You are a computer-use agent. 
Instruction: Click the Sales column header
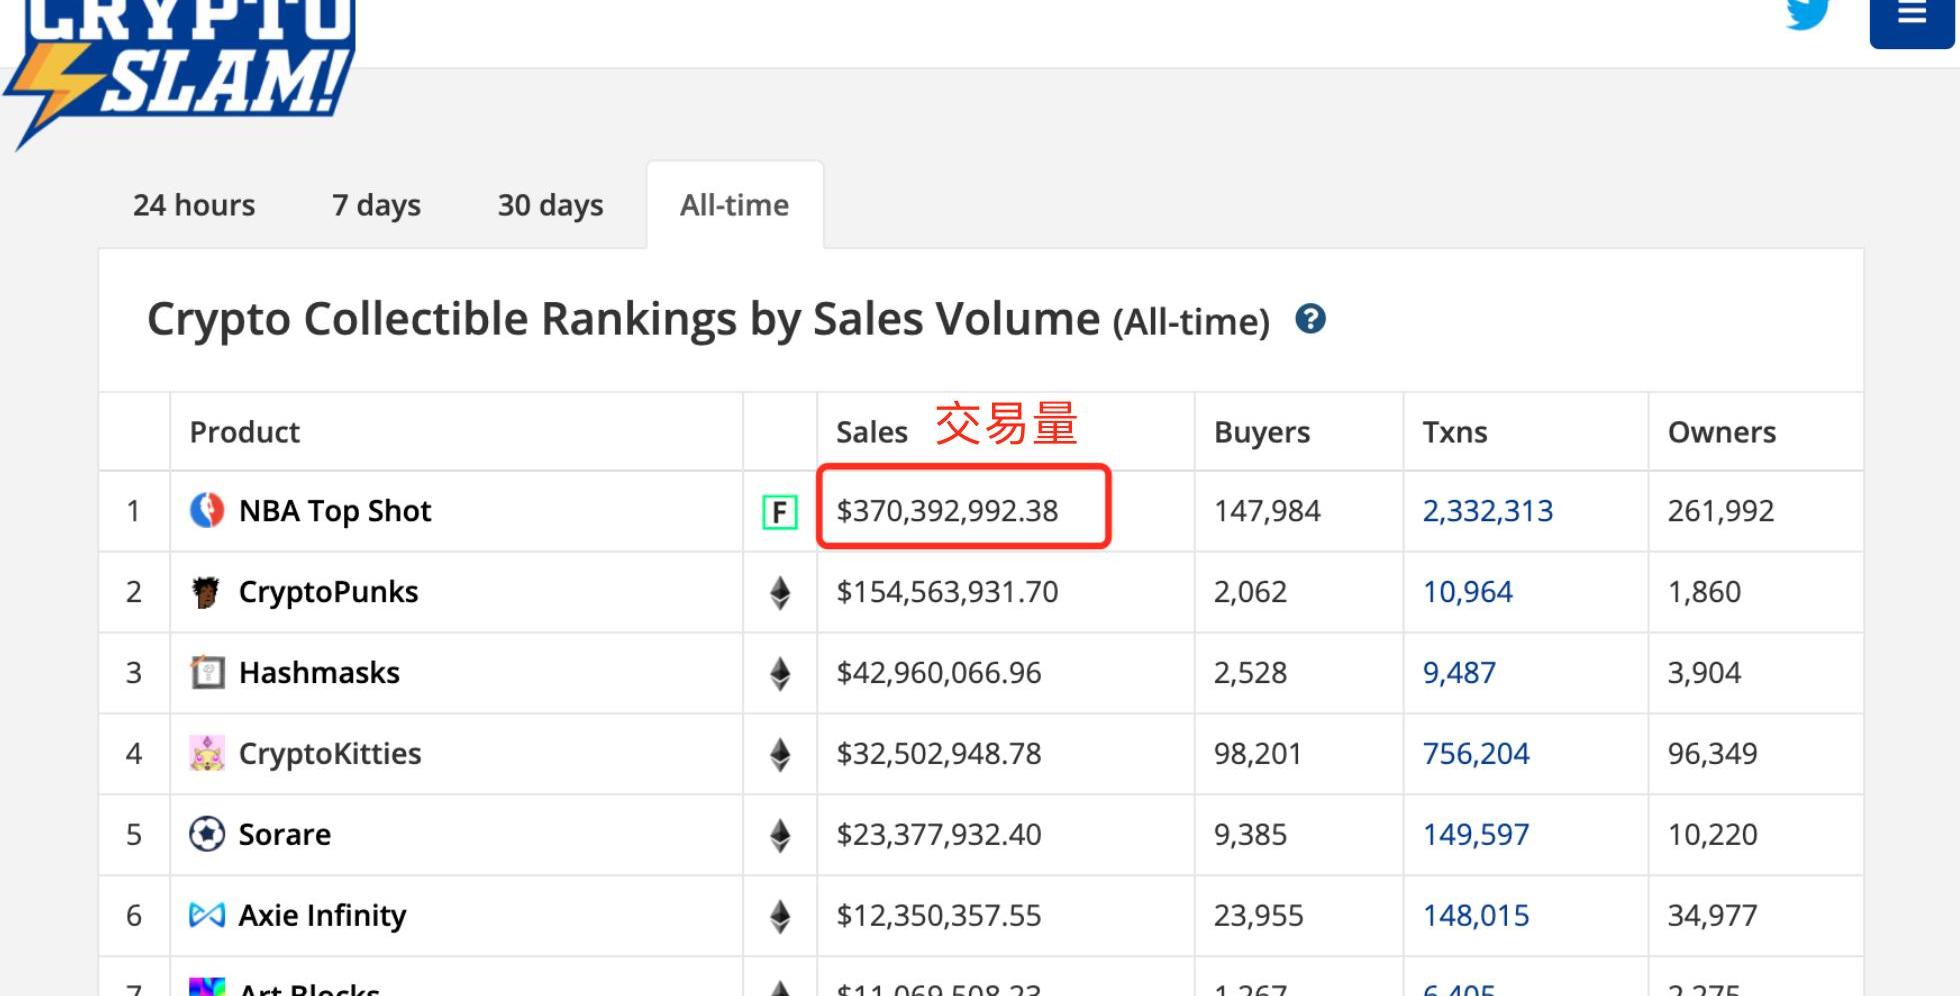point(872,432)
